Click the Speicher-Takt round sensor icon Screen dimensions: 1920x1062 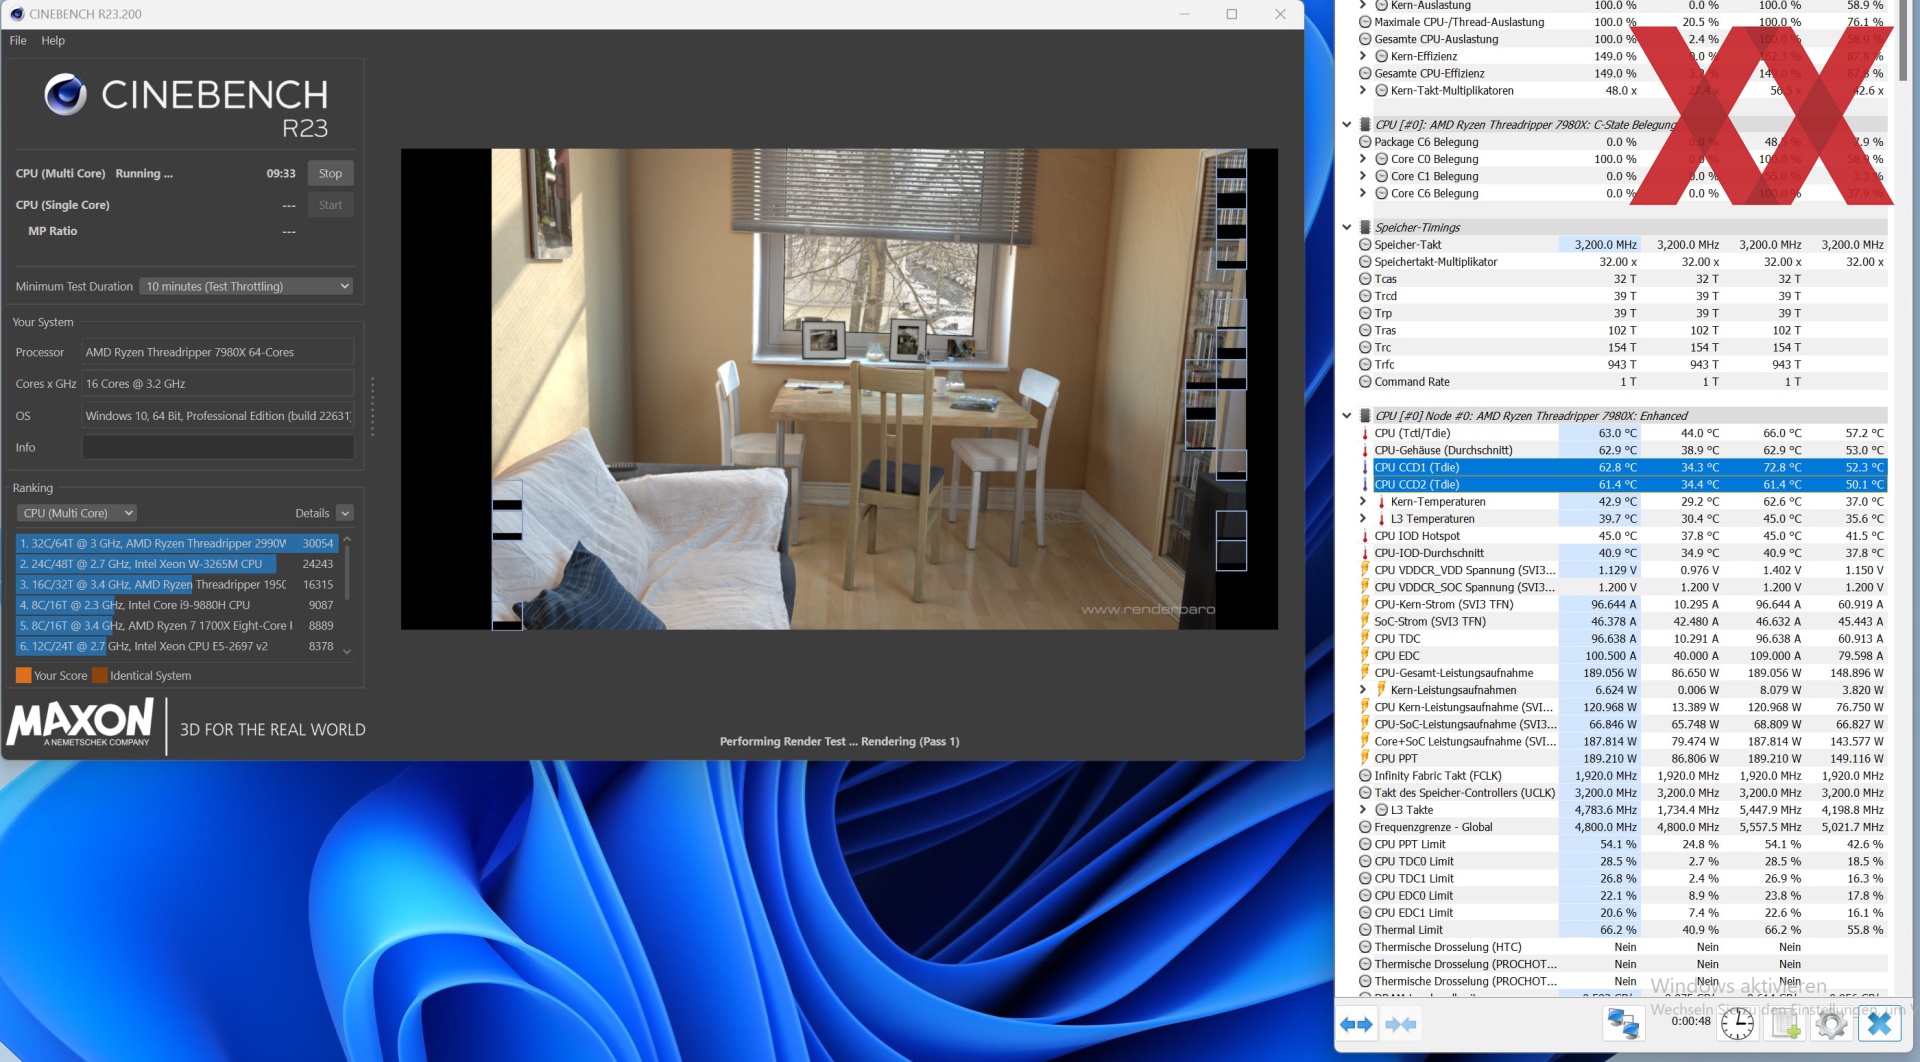click(1365, 245)
